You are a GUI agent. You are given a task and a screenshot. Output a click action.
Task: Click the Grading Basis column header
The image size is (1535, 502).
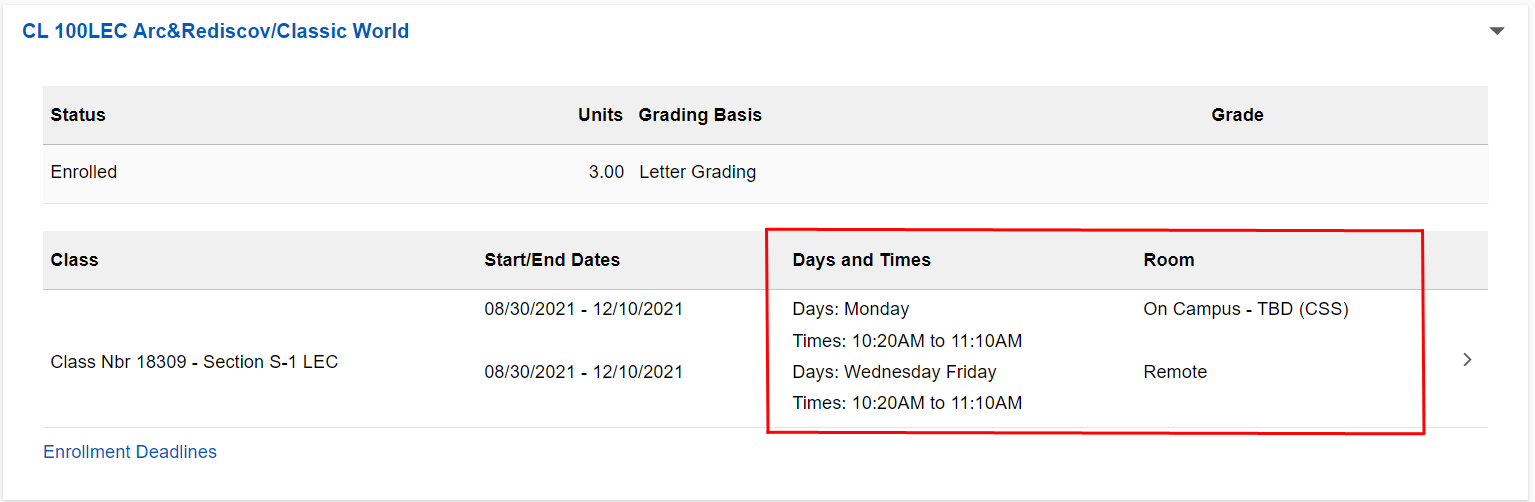(700, 115)
